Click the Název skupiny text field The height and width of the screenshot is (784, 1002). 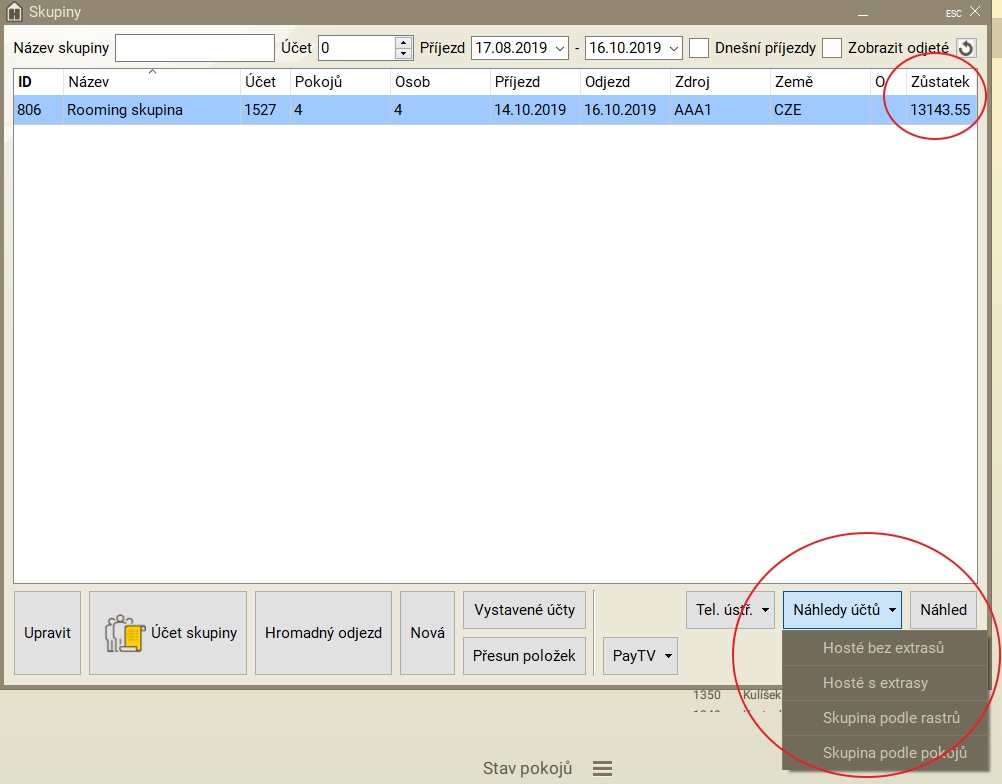pyautogui.click(x=195, y=48)
